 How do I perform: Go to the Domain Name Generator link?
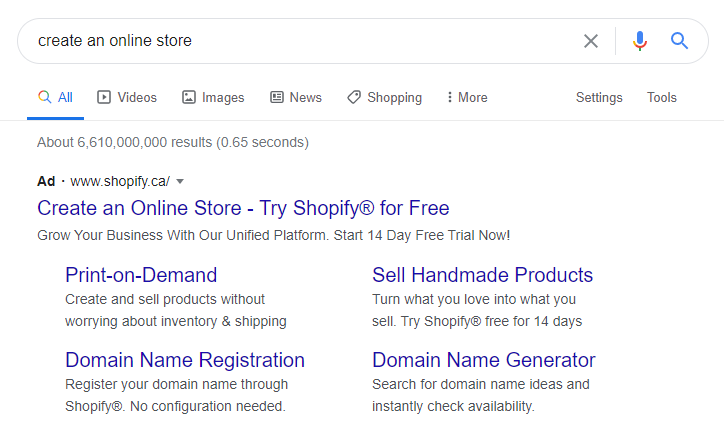[483, 360]
